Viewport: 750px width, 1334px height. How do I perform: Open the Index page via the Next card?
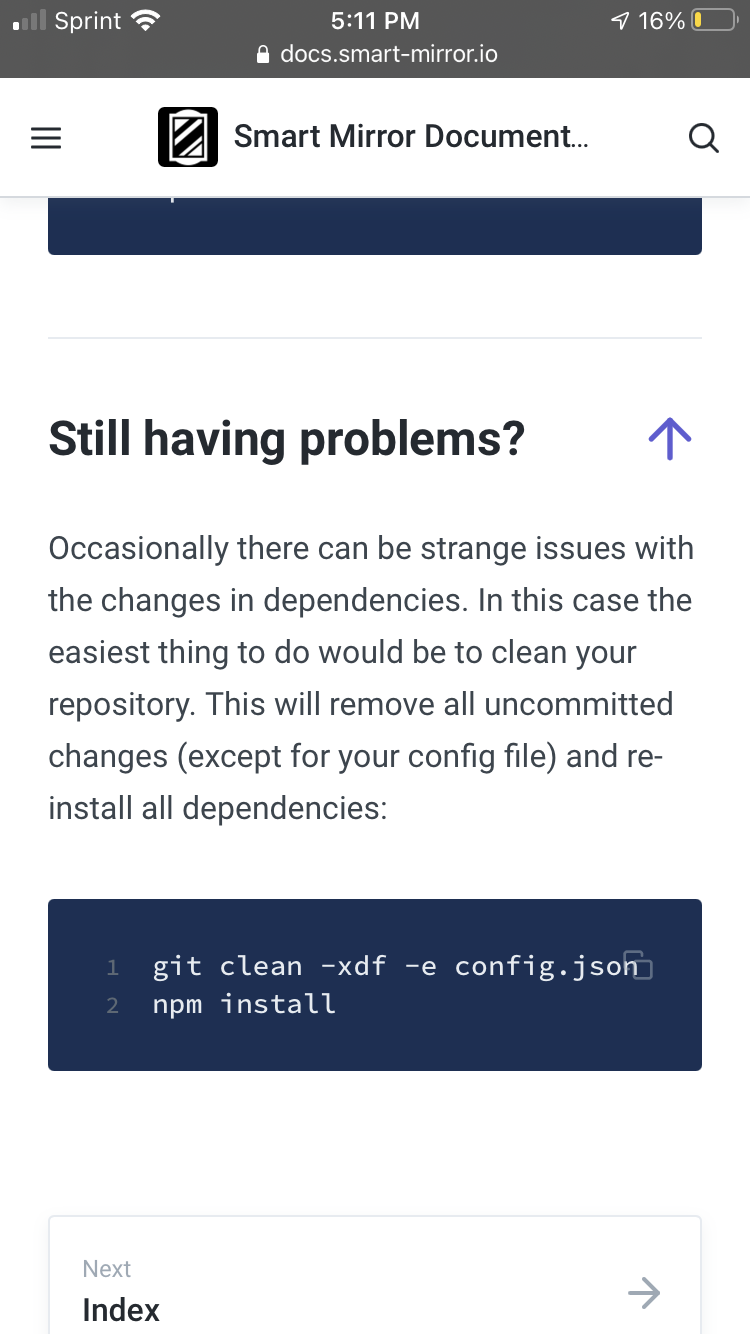pyautogui.click(x=375, y=1293)
